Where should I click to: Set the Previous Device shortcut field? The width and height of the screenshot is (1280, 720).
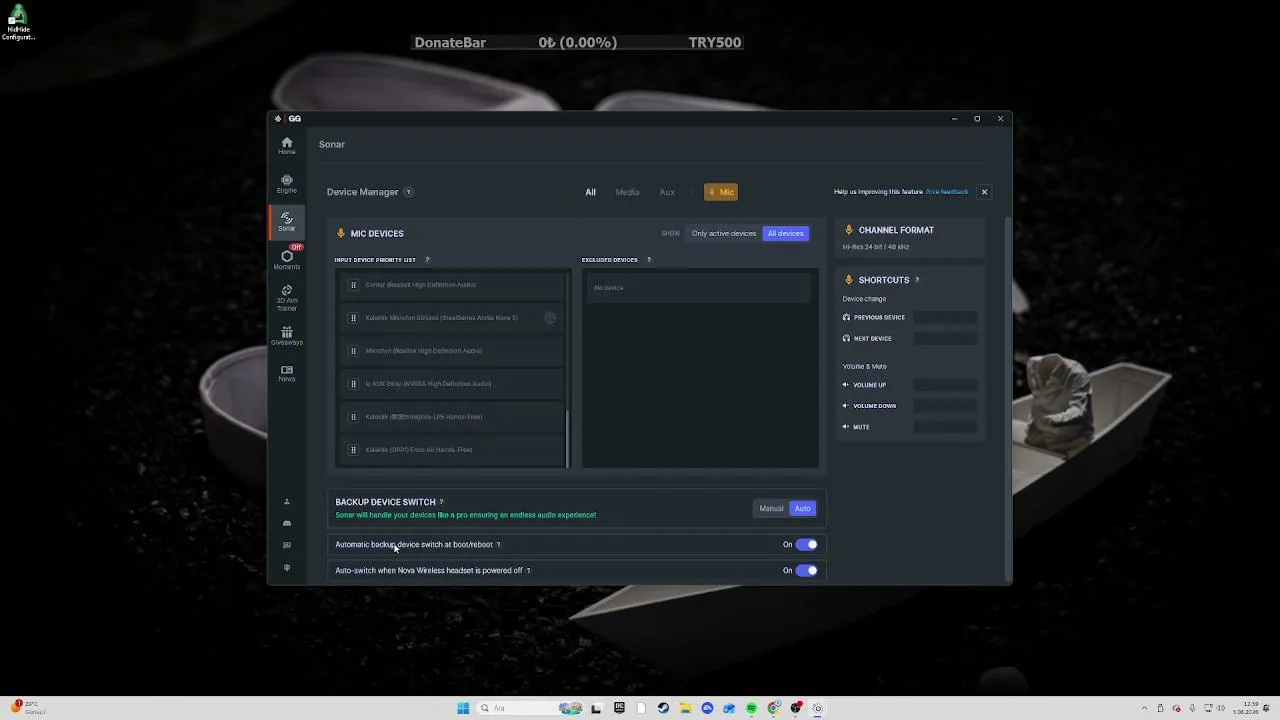[945, 318]
